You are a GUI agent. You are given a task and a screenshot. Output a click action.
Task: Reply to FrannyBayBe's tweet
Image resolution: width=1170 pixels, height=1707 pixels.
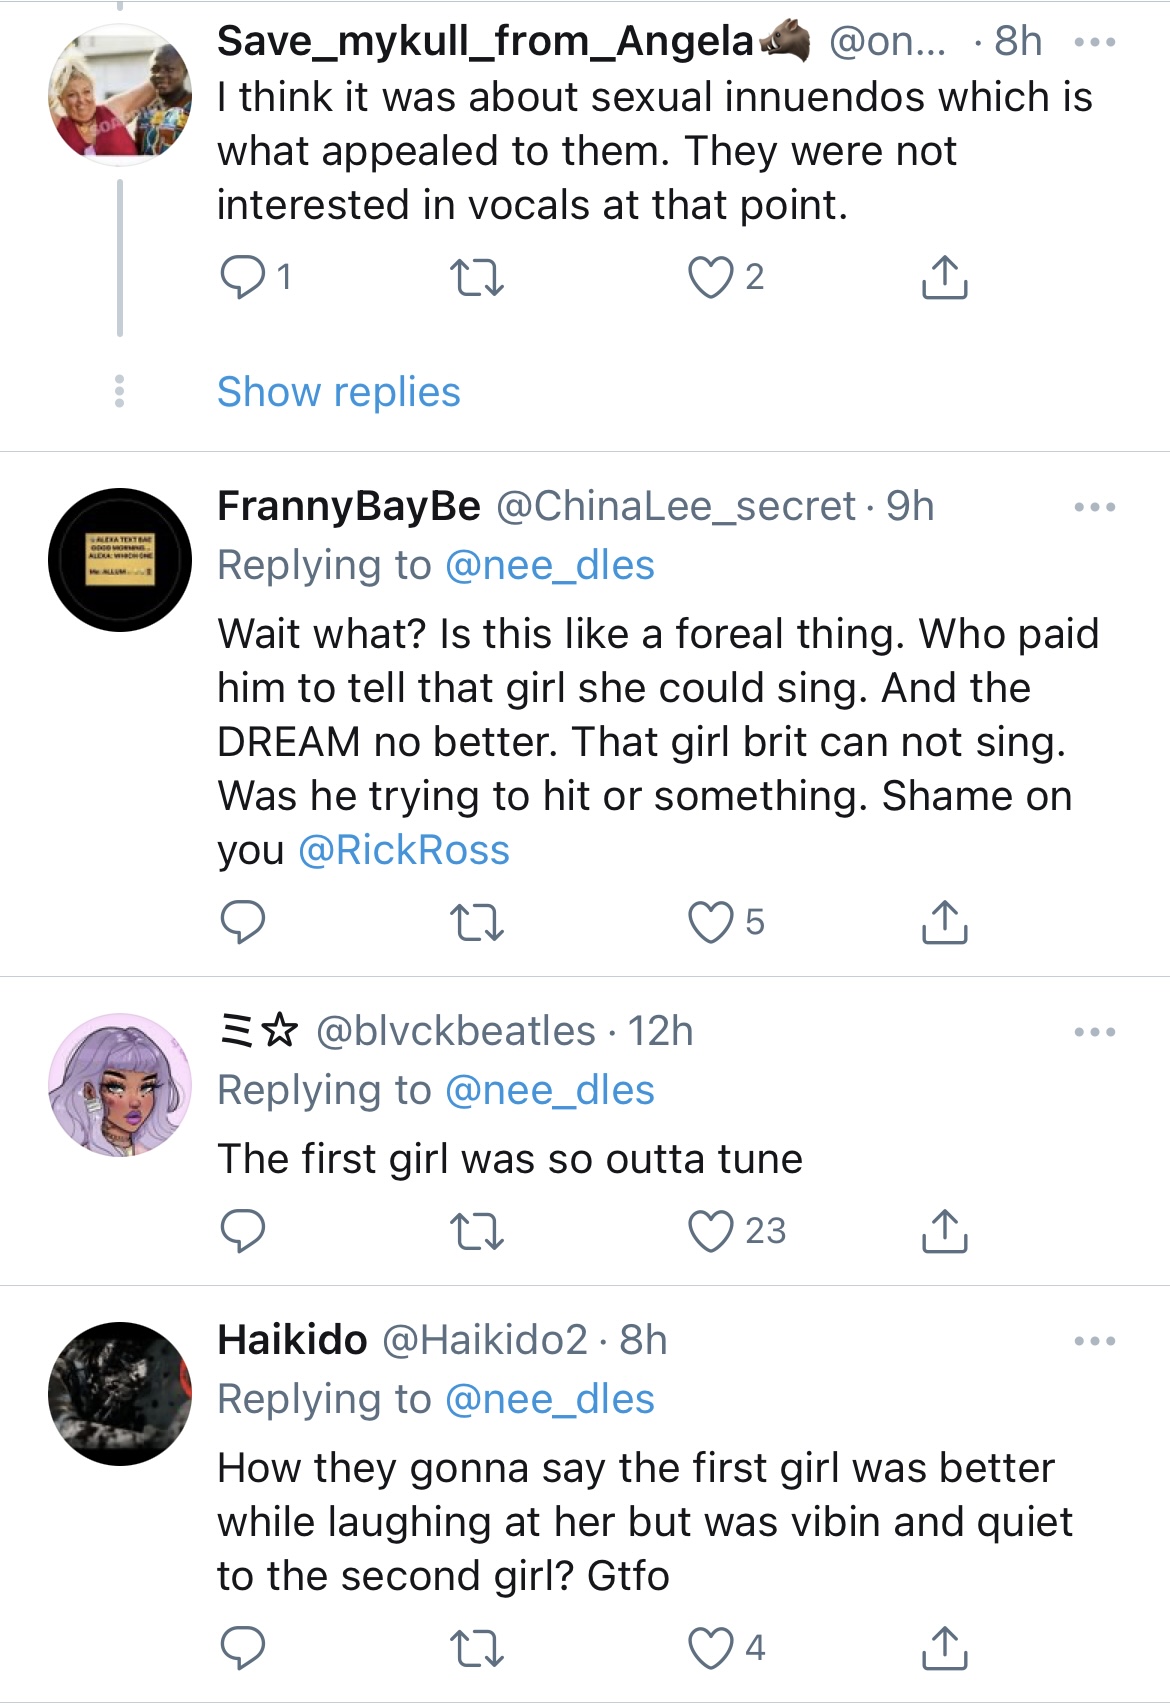point(243,922)
